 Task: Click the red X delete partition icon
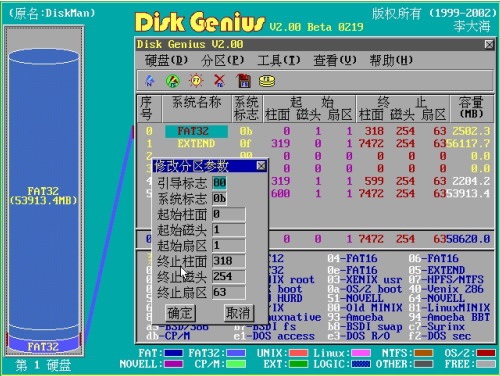click(x=219, y=81)
